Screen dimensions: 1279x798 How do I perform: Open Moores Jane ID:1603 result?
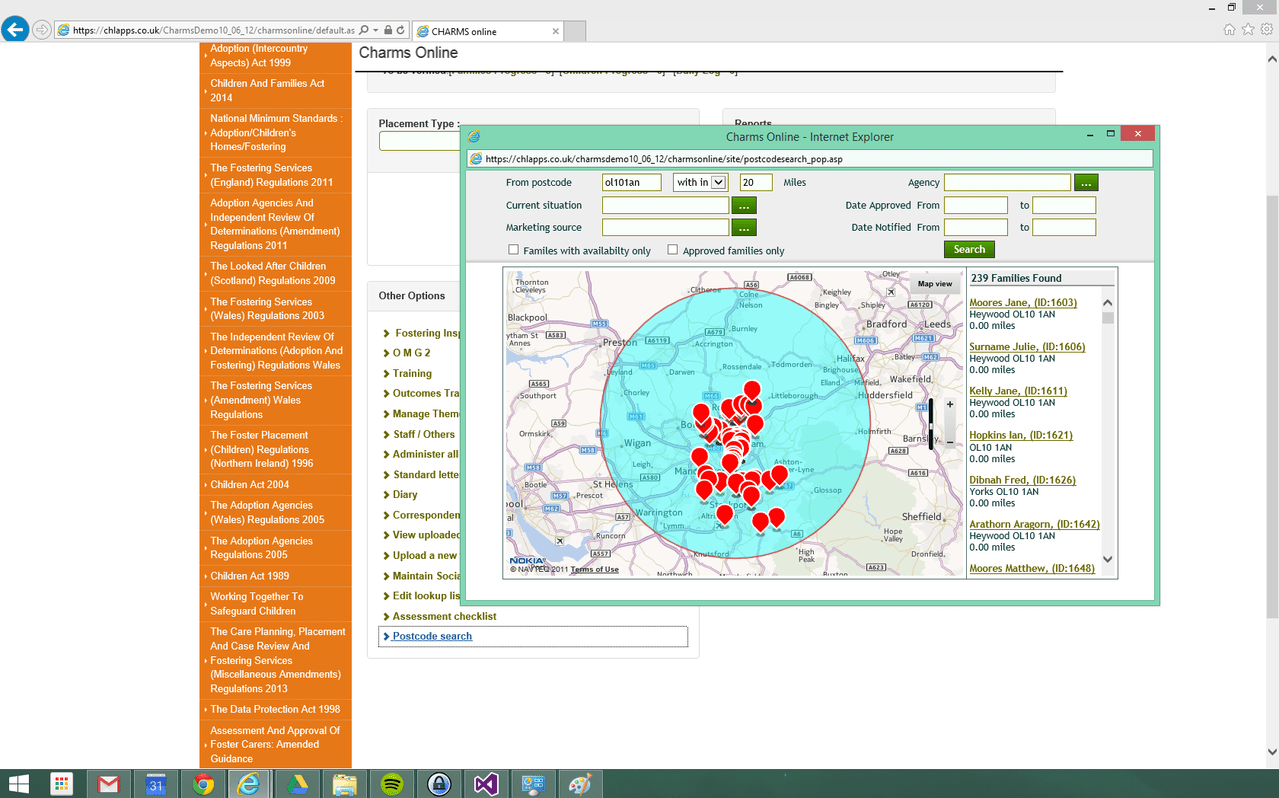pos(1023,303)
